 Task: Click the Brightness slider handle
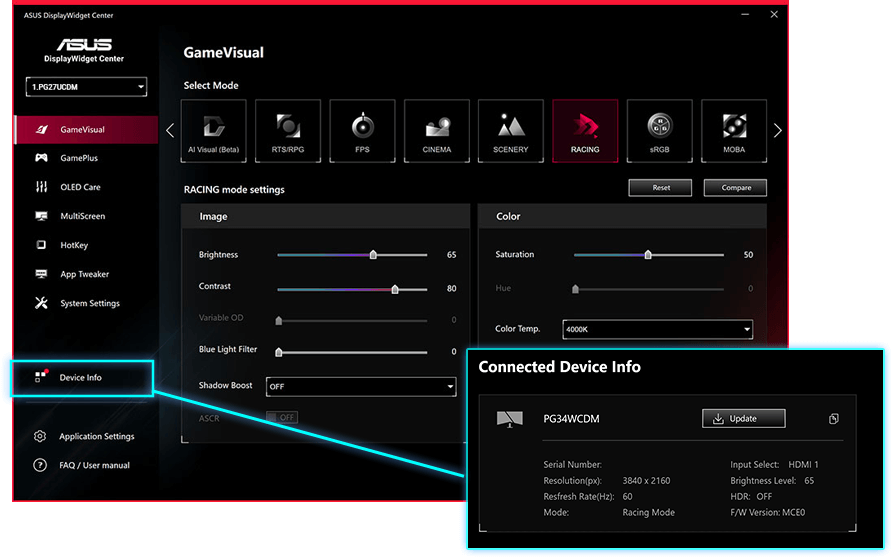click(x=373, y=255)
